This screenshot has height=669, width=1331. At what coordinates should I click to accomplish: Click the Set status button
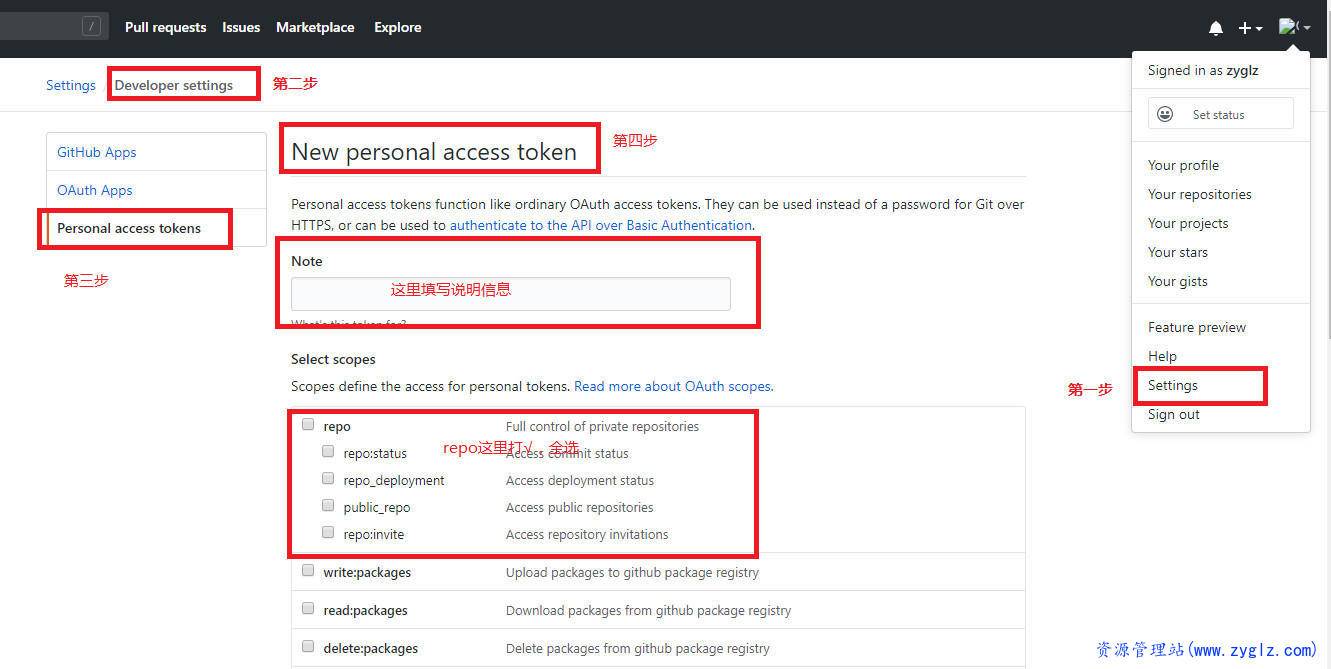point(1220,114)
